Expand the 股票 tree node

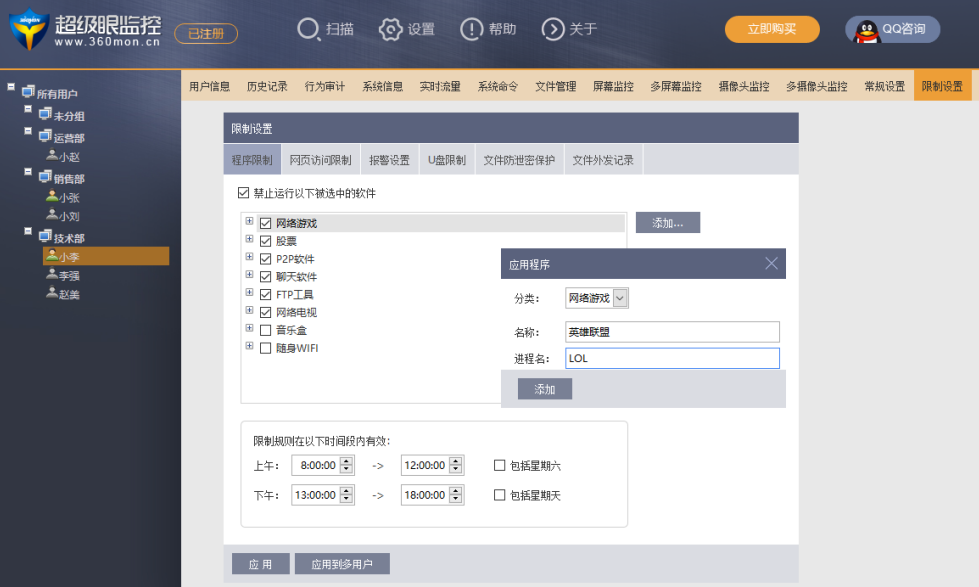(x=249, y=240)
